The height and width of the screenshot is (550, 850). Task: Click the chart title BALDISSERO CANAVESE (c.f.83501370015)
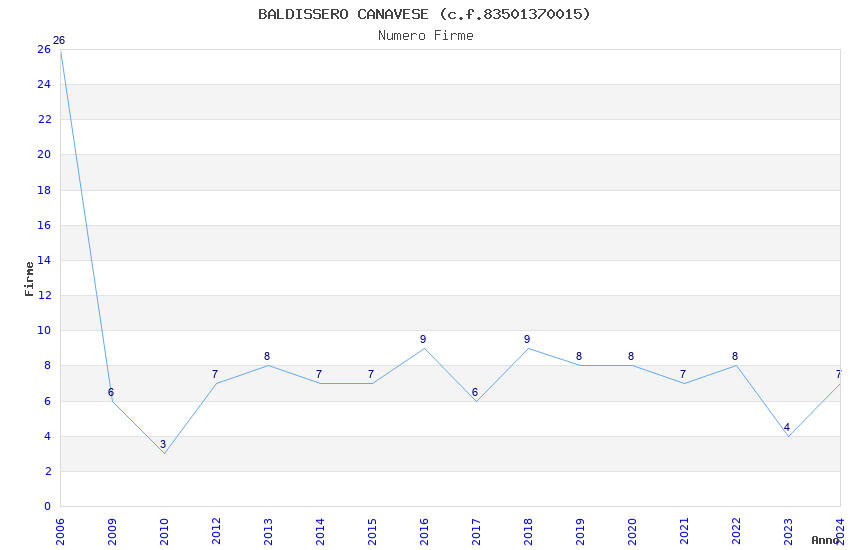coord(424,14)
